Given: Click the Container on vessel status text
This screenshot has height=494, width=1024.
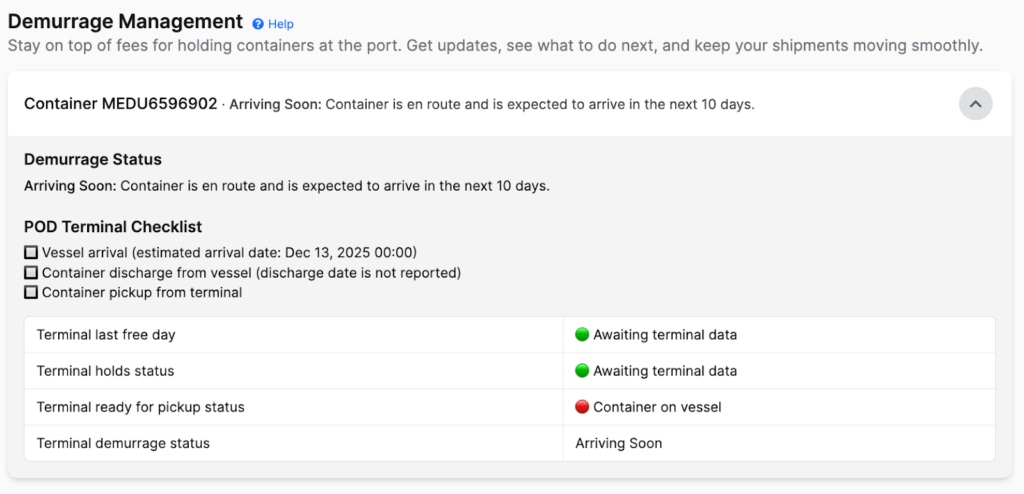Looking at the screenshot, I should (x=657, y=407).
